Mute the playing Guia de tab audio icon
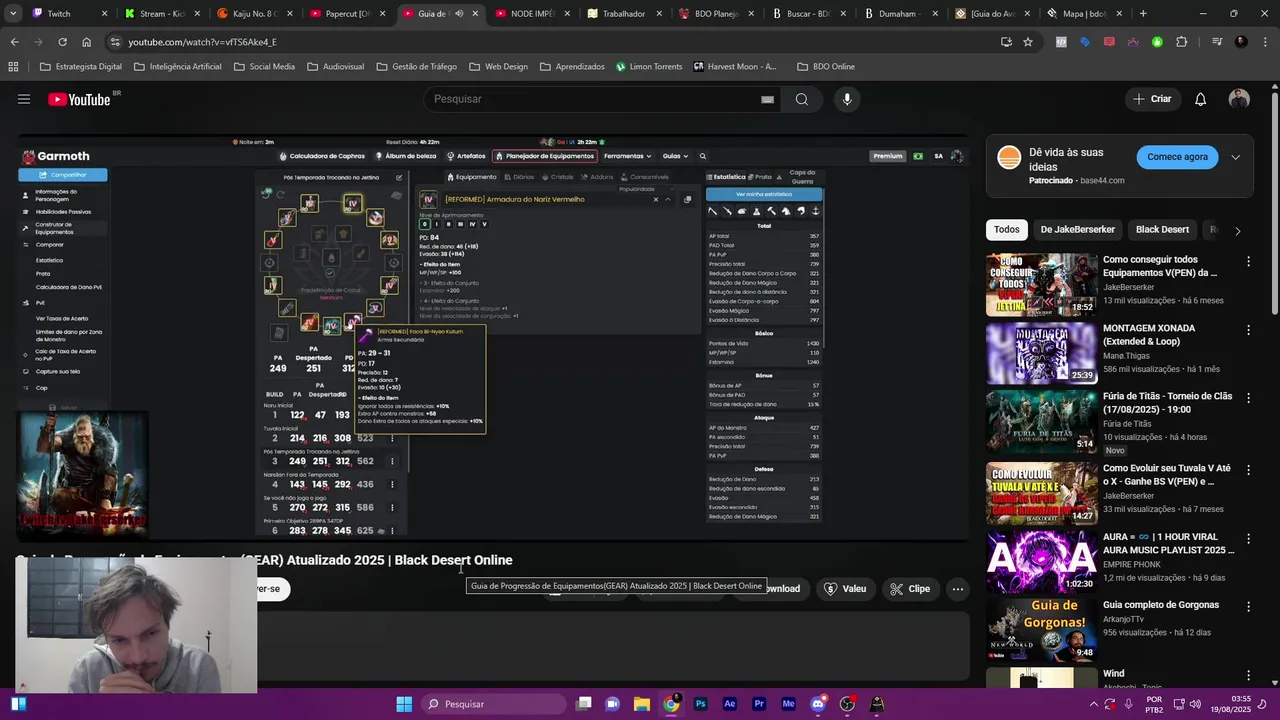Viewport: 1280px width, 720px height. click(x=459, y=14)
